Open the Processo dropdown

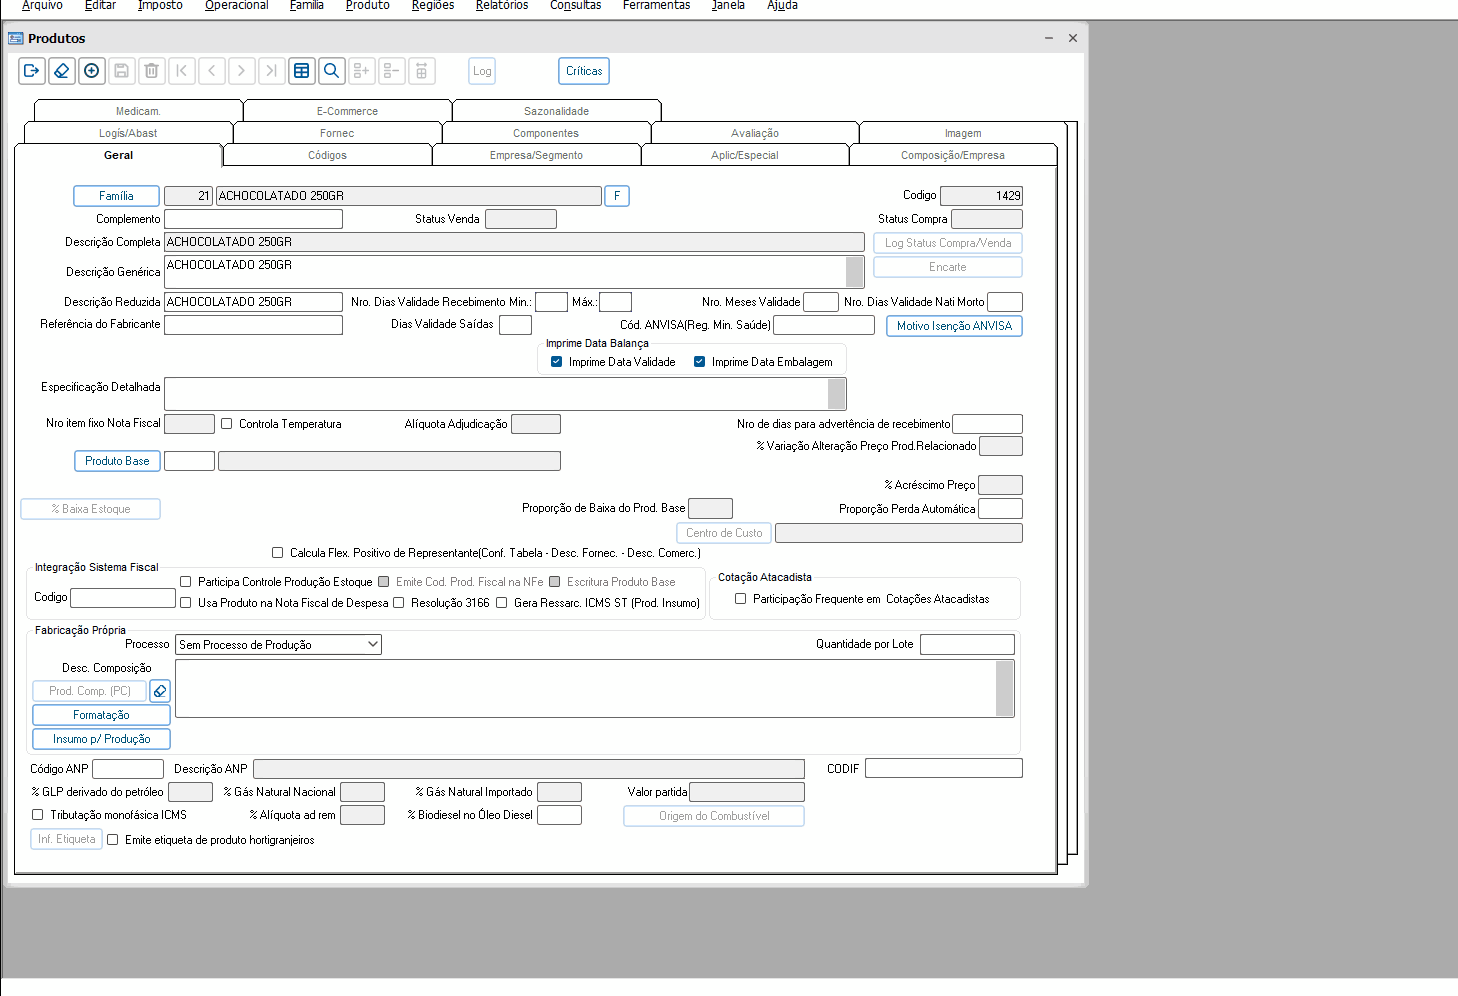(x=279, y=645)
